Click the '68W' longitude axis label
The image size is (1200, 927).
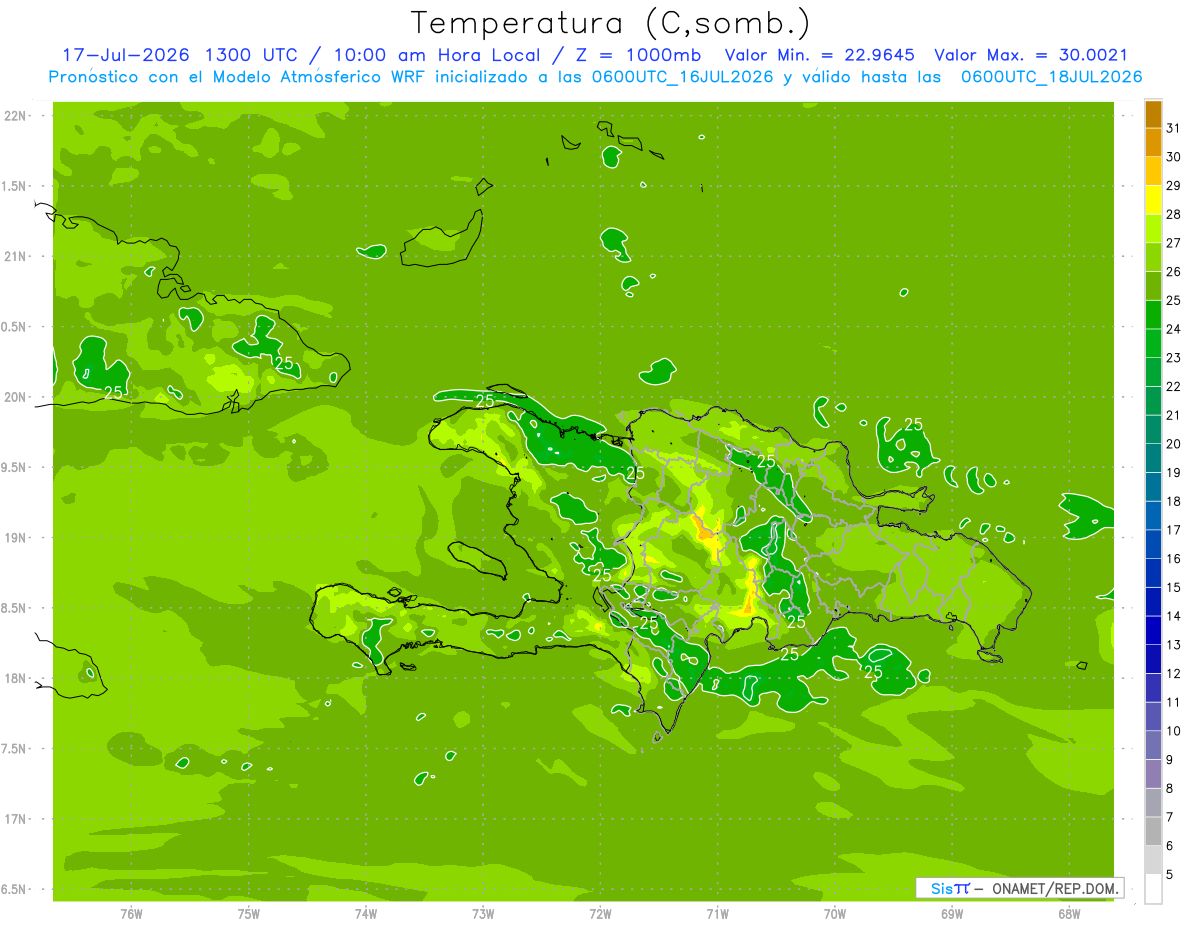point(1069,914)
